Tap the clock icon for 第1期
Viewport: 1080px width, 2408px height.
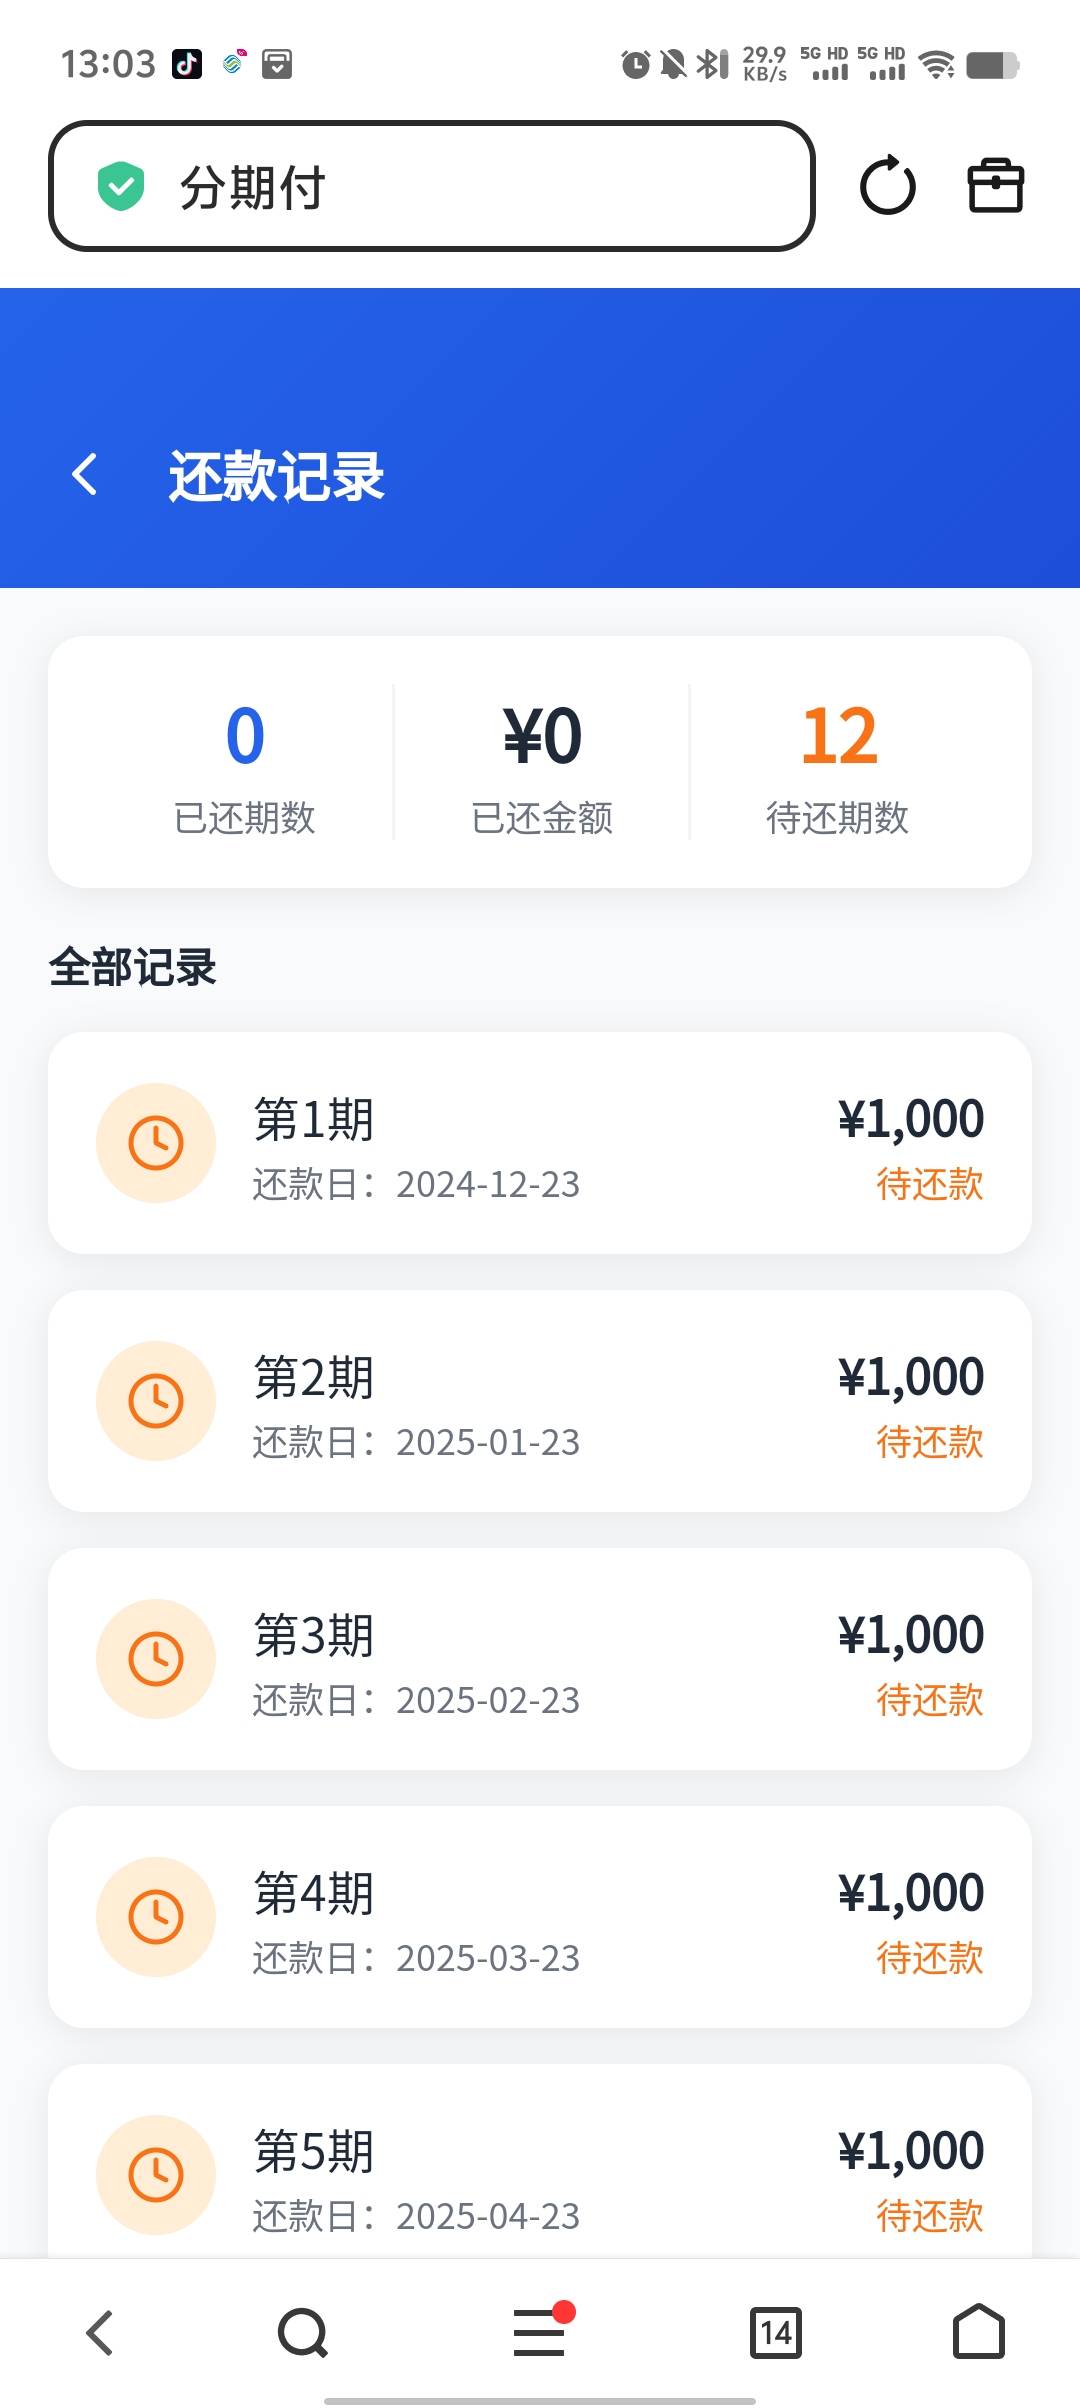tap(156, 1143)
